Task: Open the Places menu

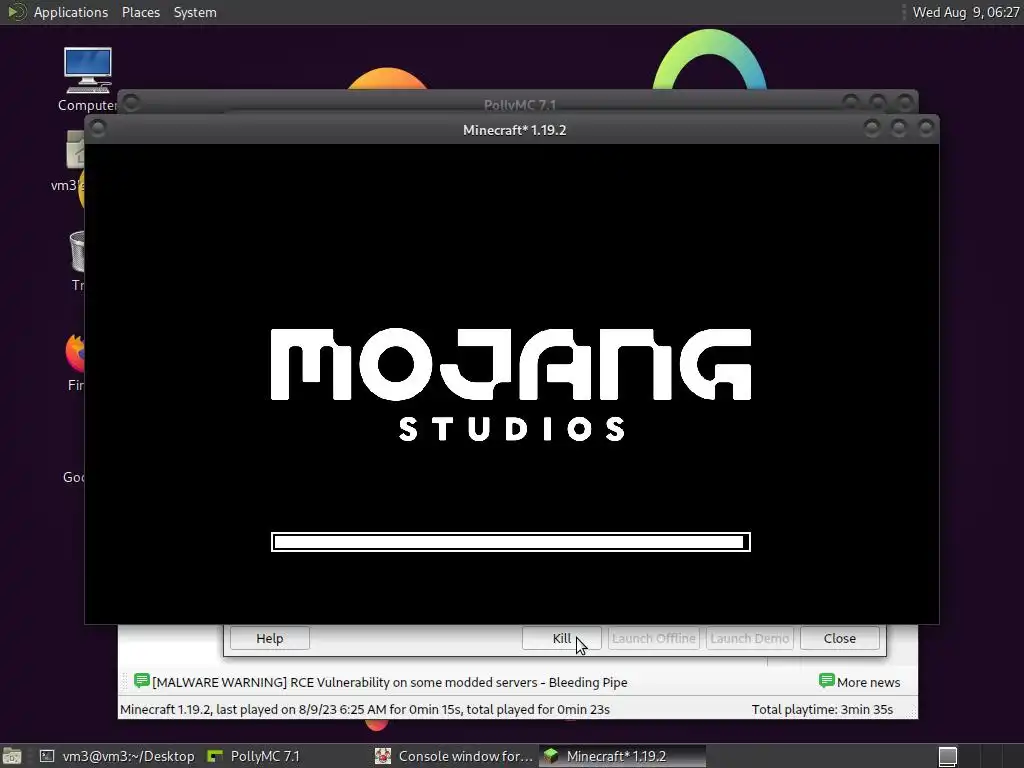Action: point(140,12)
